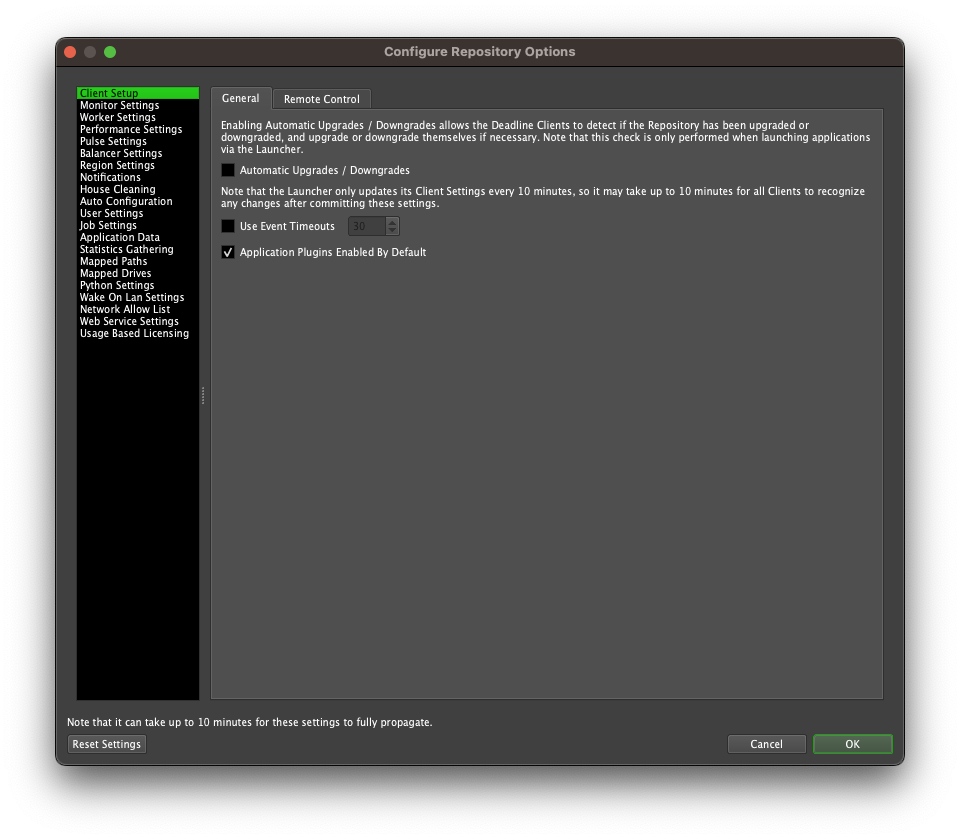The height and width of the screenshot is (839, 960).
Task: Increase event timeout with up arrow
Action: click(x=392, y=222)
